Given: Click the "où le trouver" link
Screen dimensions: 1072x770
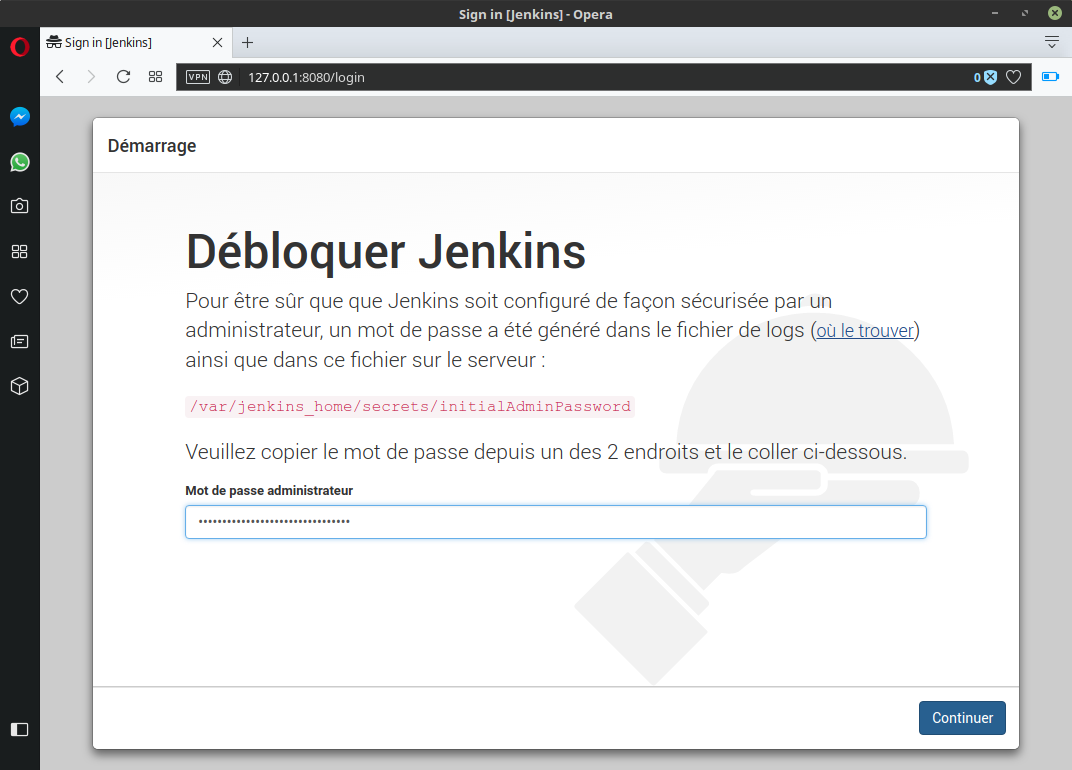Looking at the screenshot, I should (x=865, y=331).
